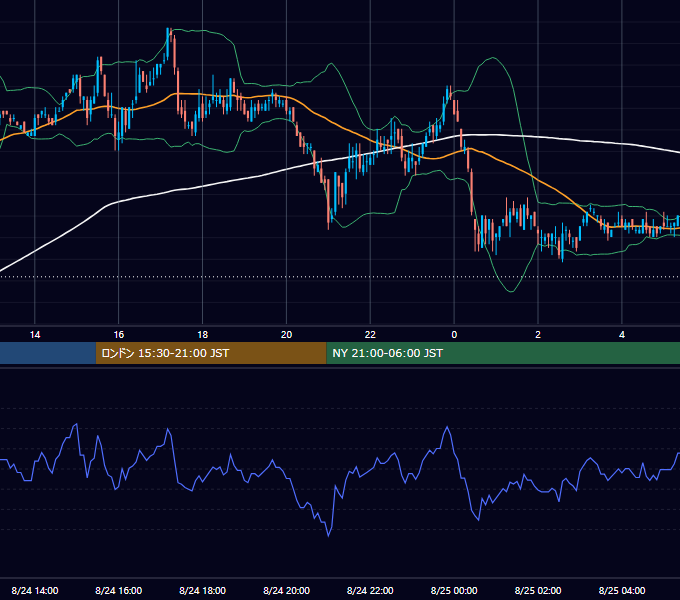Click the 8/24 14:00 time label
The image size is (680, 600).
pyautogui.click(x=35, y=590)
